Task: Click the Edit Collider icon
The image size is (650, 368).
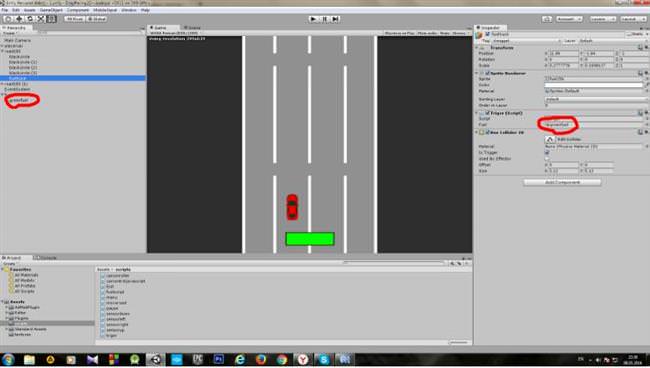Action: pos(550,139)
